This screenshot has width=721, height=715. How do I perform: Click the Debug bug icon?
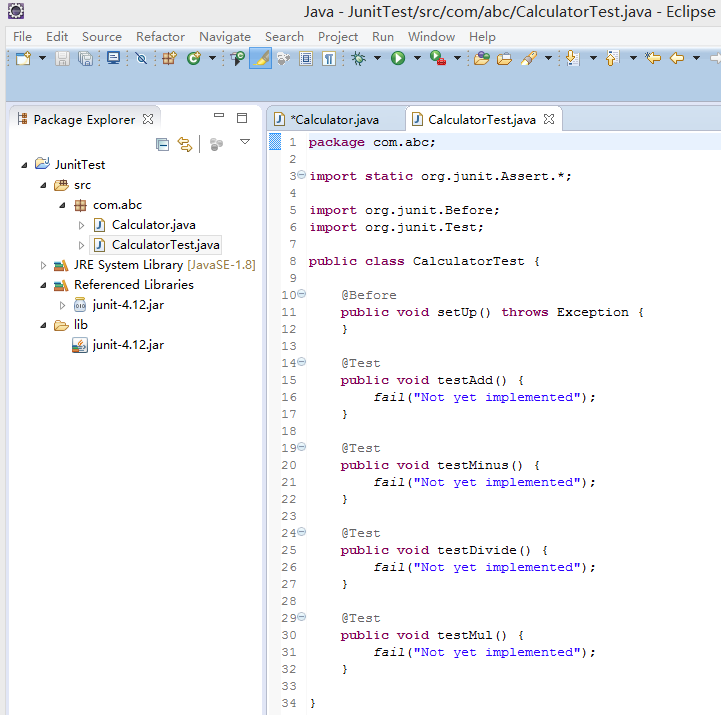point(359,58)
